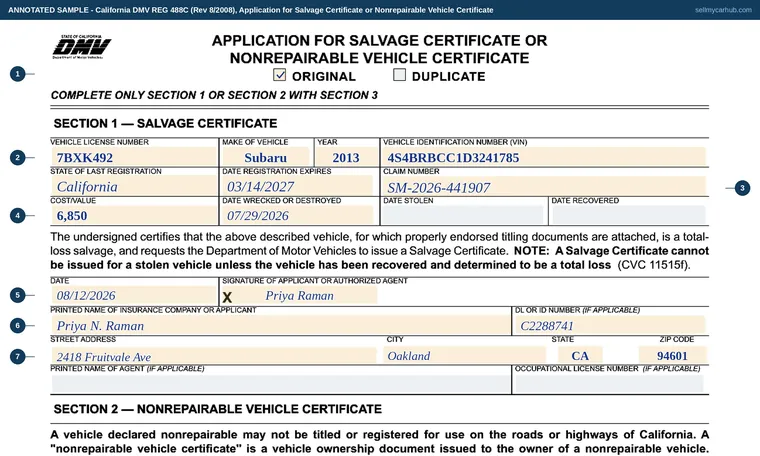Click the X mark beside the signature
The image size is (760, 456).
click(227, 298)
